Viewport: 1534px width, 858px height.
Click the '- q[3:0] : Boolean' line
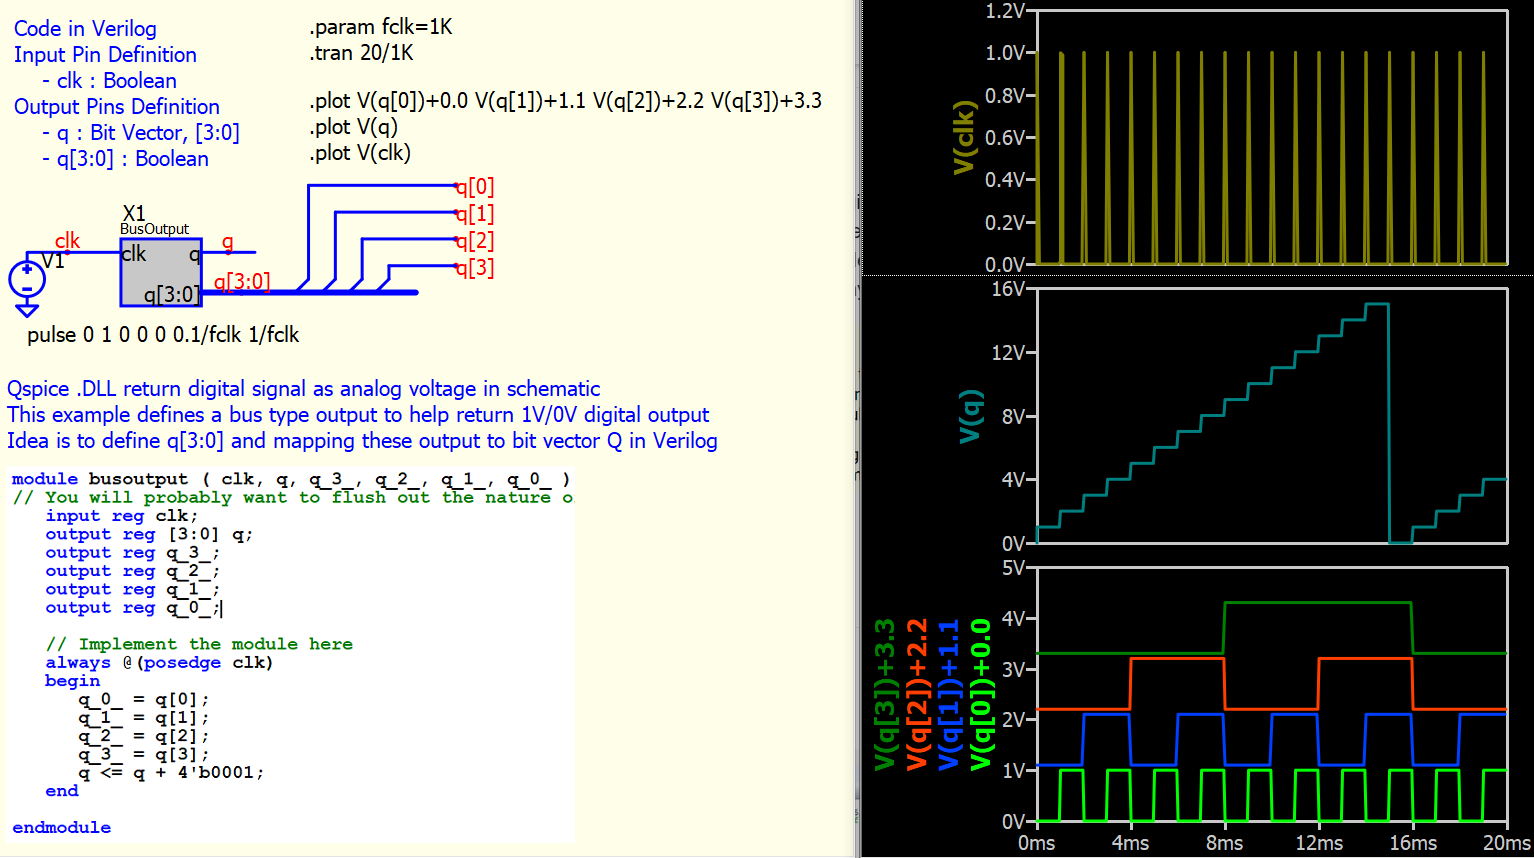pyautogui.click(x=125, y=159)
